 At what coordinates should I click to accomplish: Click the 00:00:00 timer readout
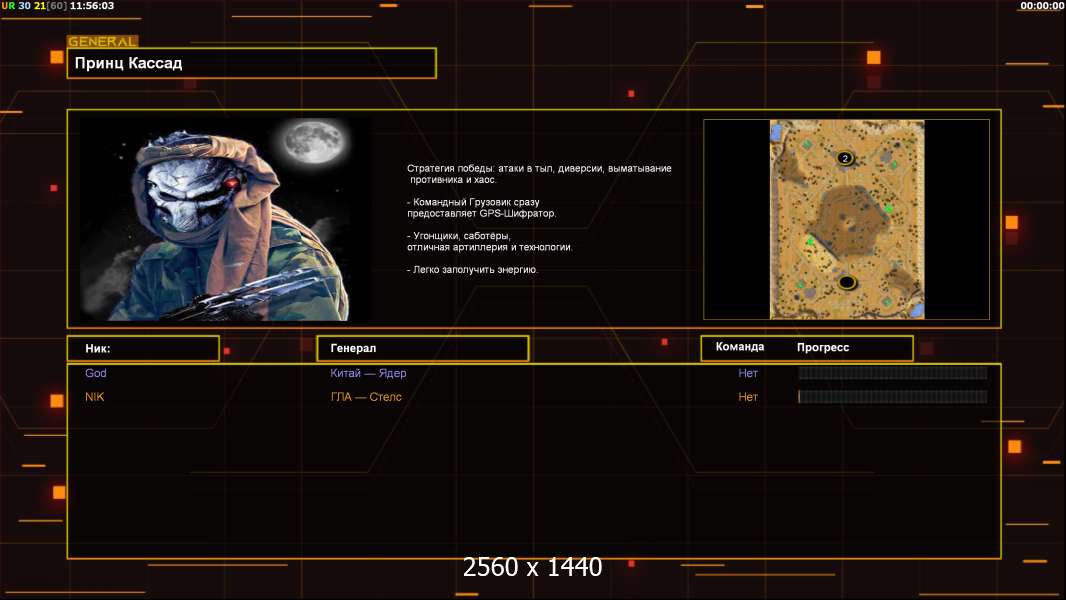(1042, 5)
